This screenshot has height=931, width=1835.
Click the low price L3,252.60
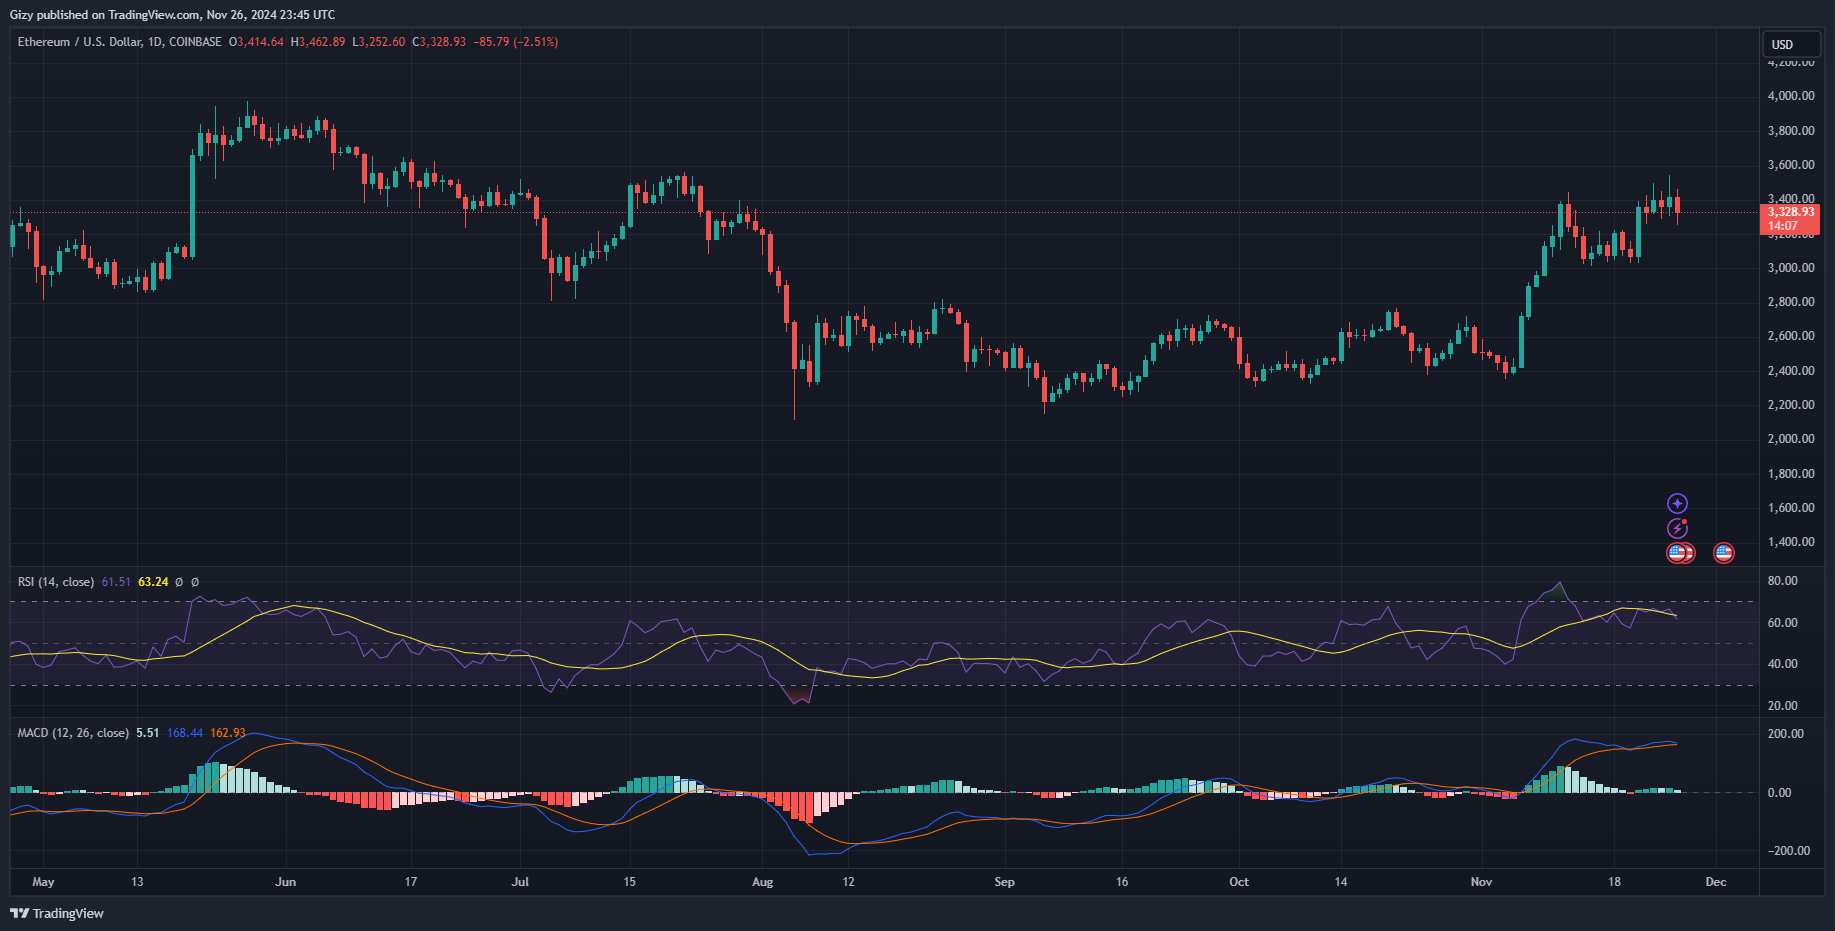(x=379, y=42)
